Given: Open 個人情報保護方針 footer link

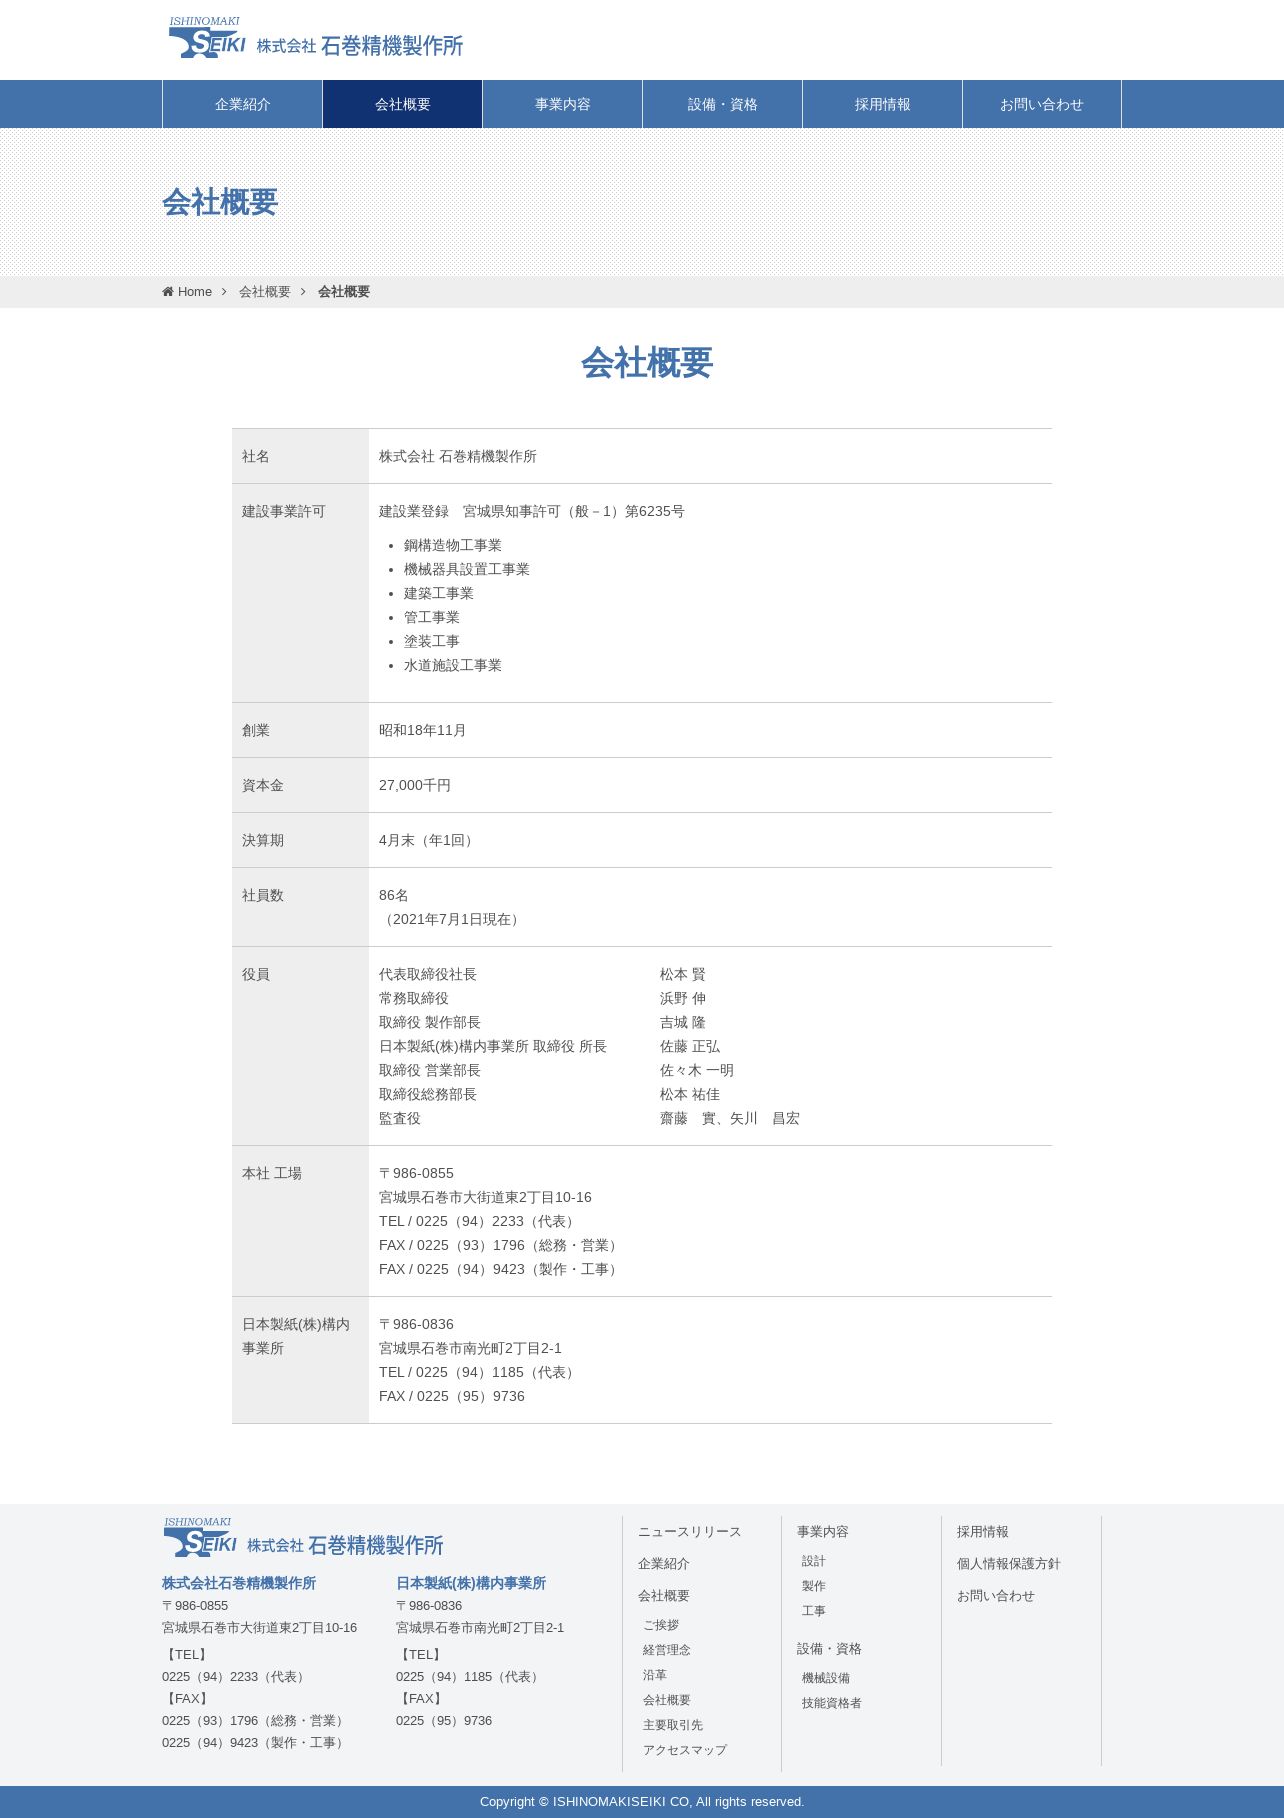Looking at the screenshot, I should [x=1009, y=1564].
